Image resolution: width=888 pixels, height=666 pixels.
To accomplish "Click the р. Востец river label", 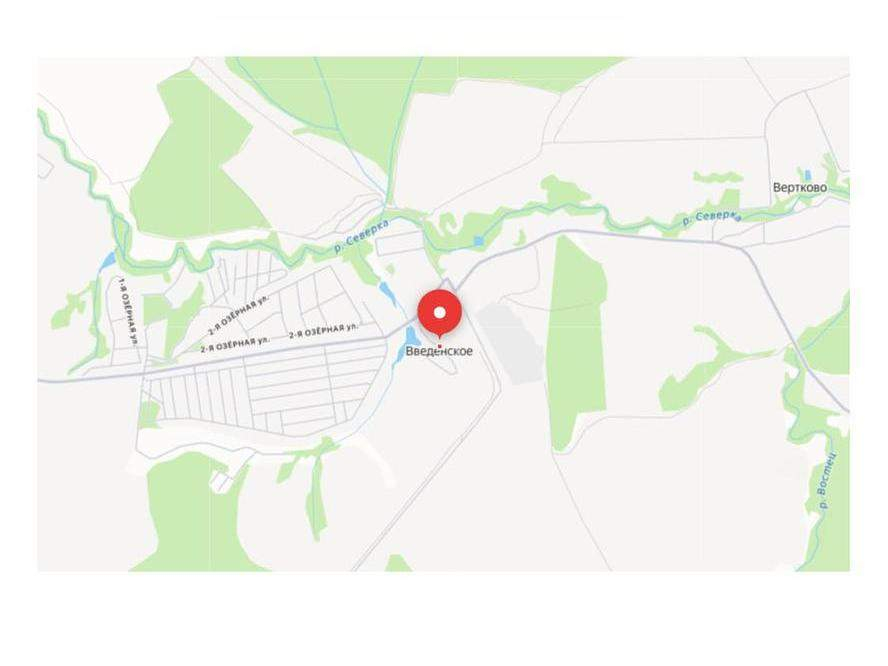I will click(827, 480).
